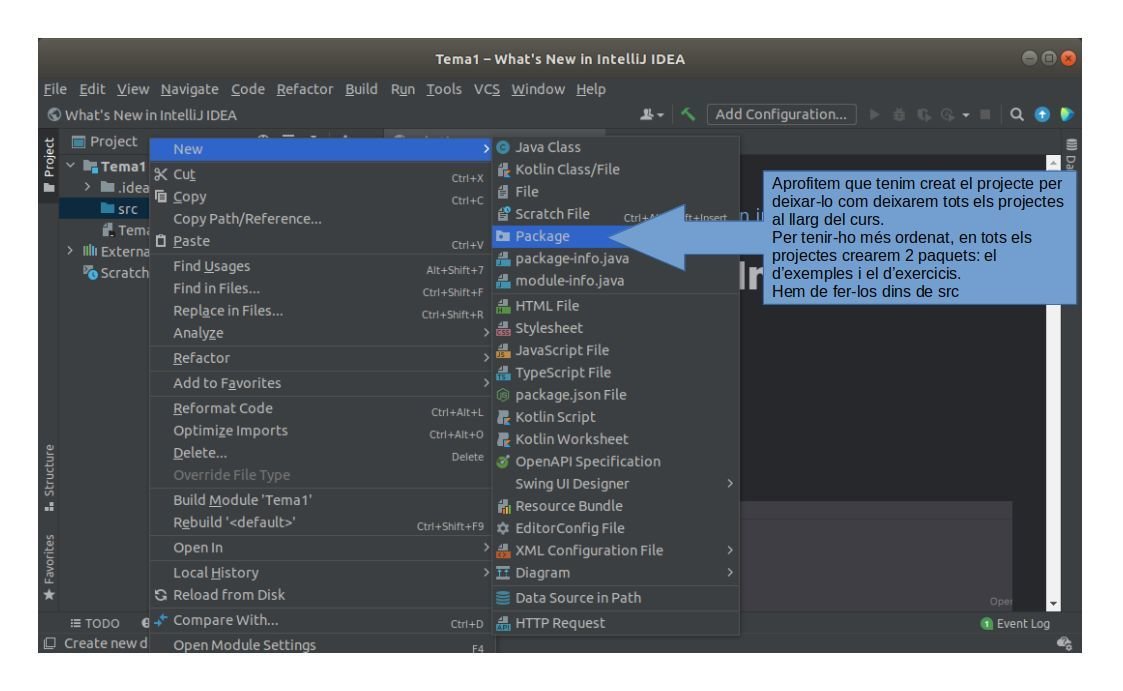
Task: Click the Run play icon in toolbar
Action: pos(874,115)
